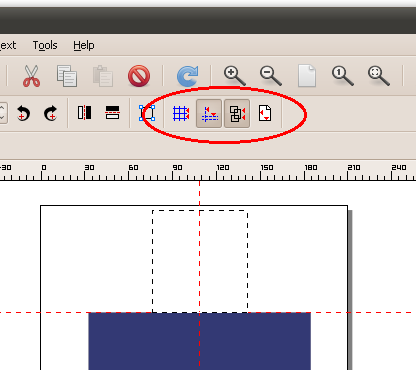The height and width of the screenshot is (370, 416).
Task: Click the greyed Paste clipboard icon
Action: click(x=103, y=76)
